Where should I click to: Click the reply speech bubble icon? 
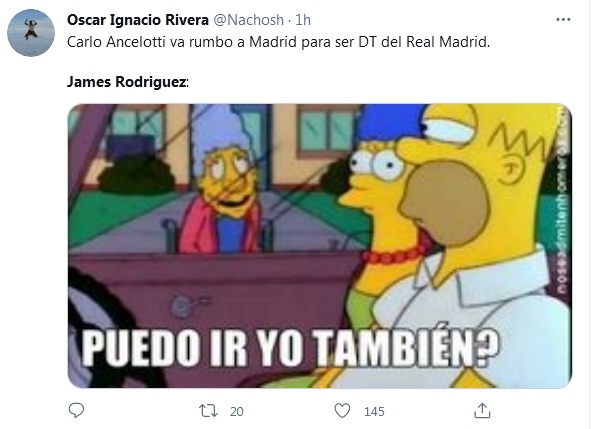click(76, 410)
